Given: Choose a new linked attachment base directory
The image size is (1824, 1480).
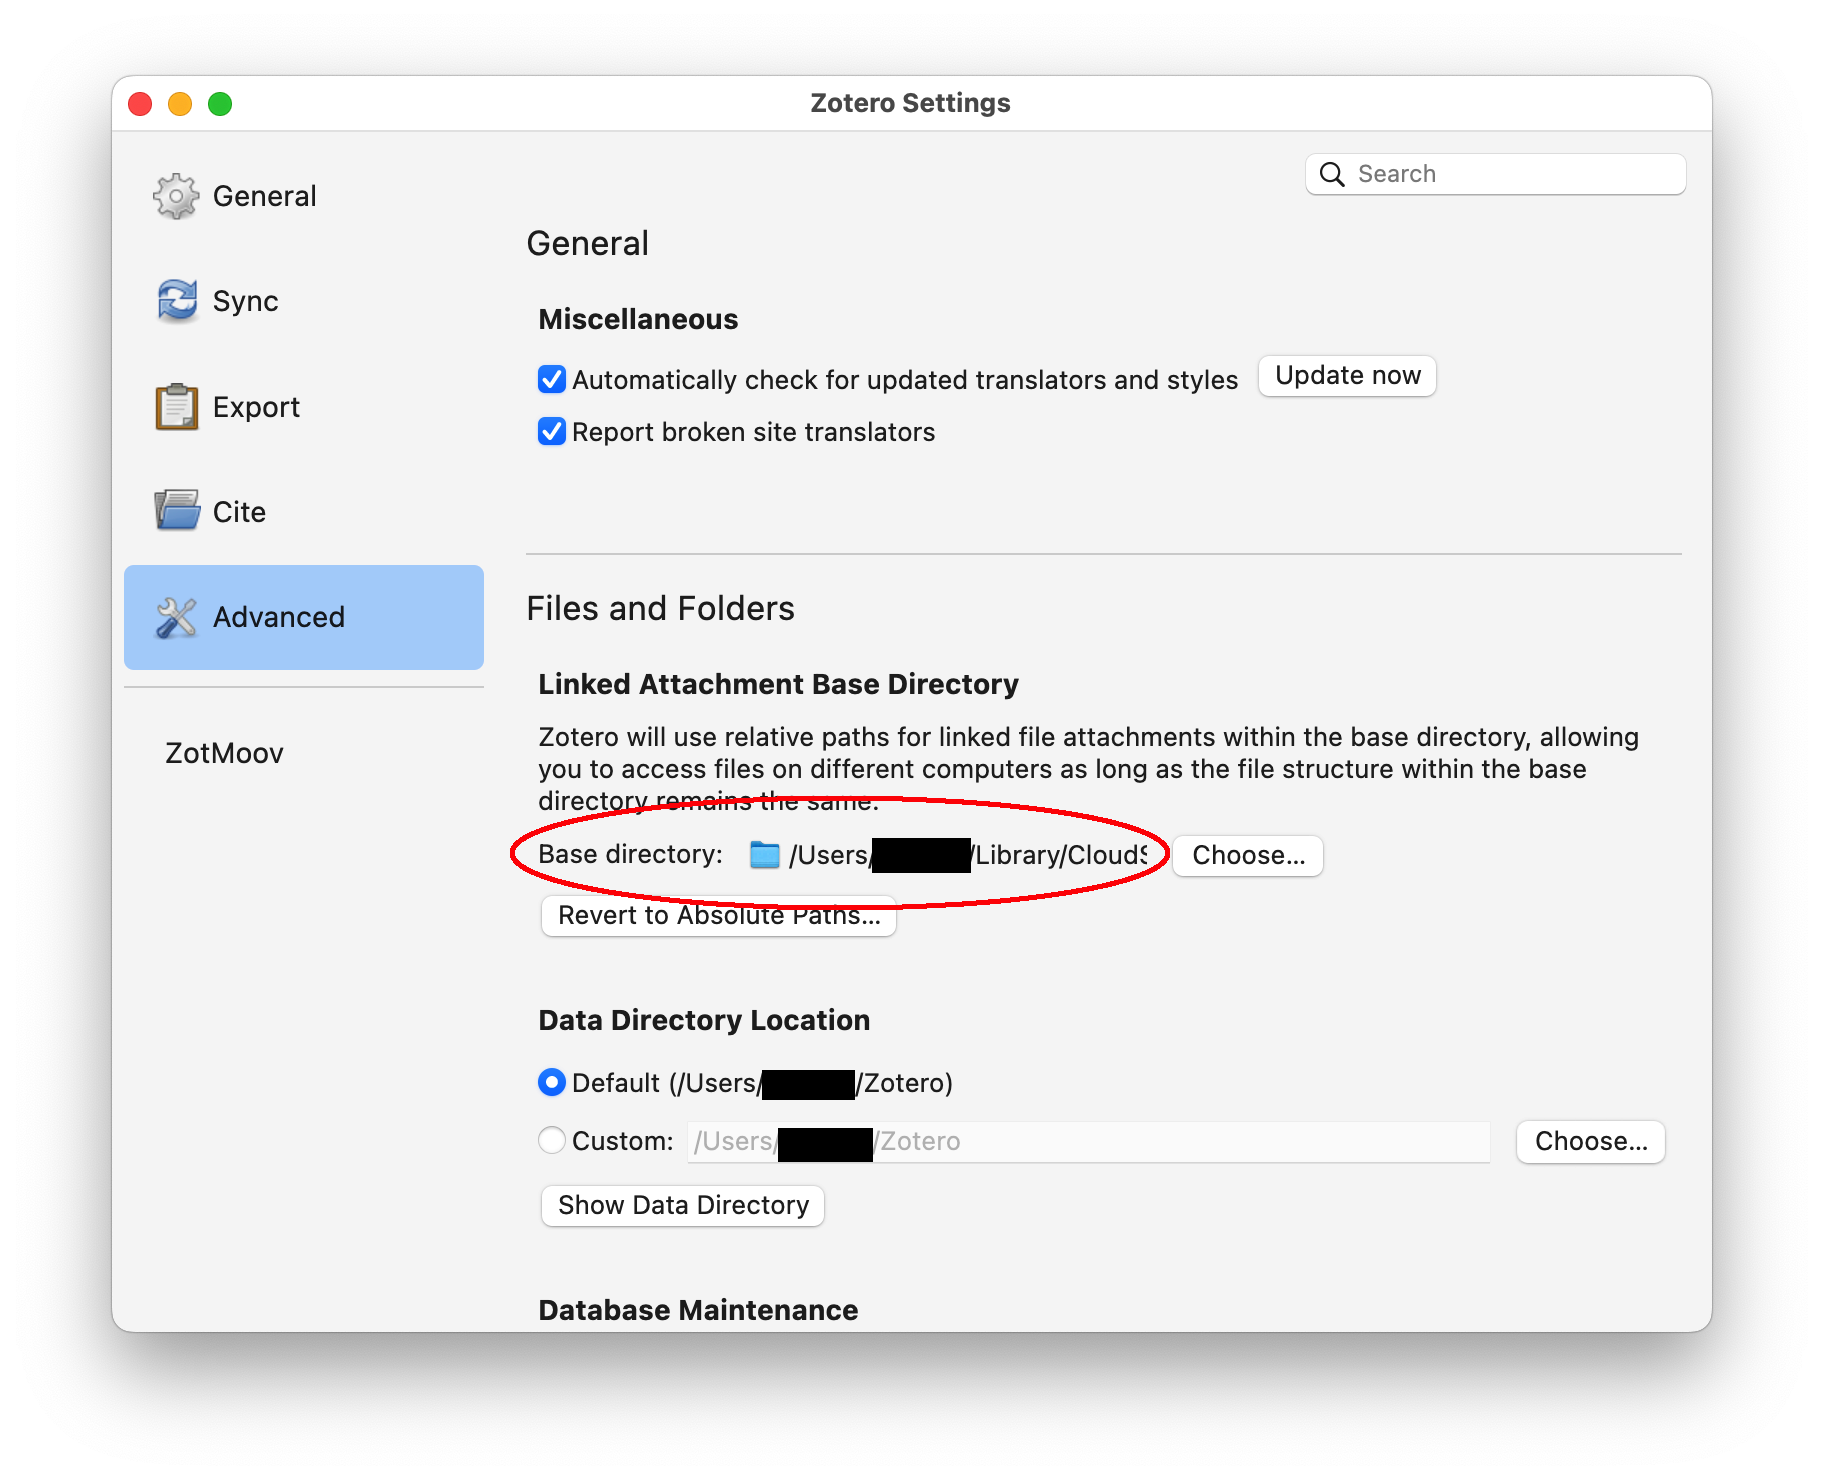Looking at the screenshot, I should pyautogui.click(x=1248, y=856).
